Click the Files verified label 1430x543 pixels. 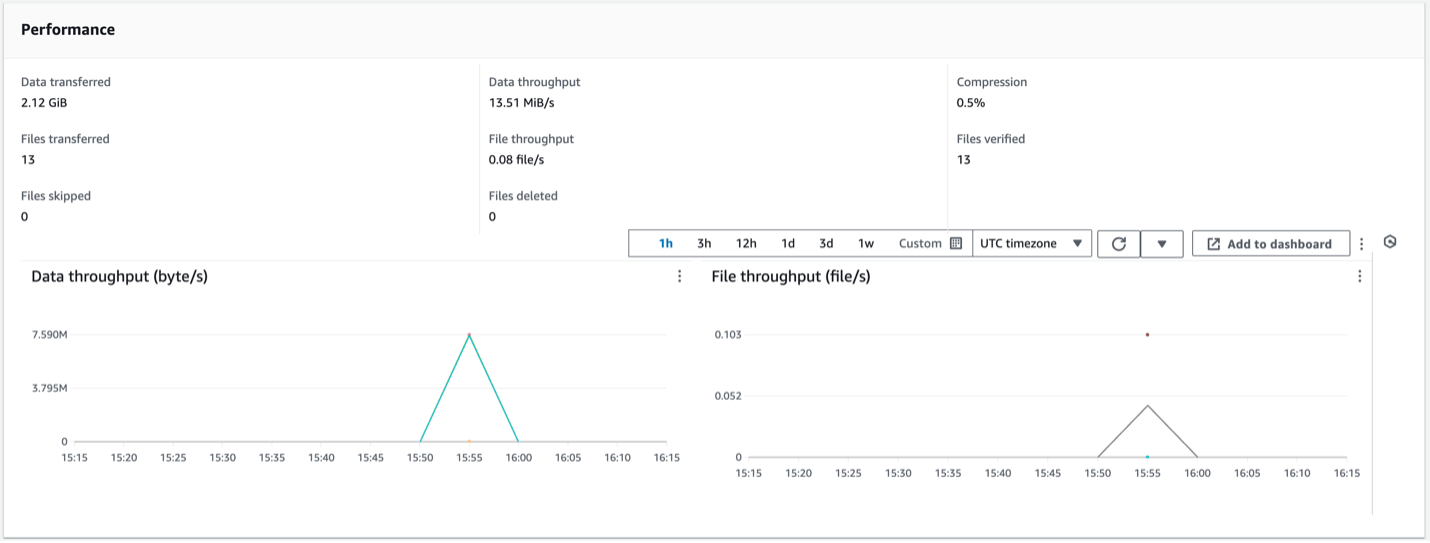991,139
